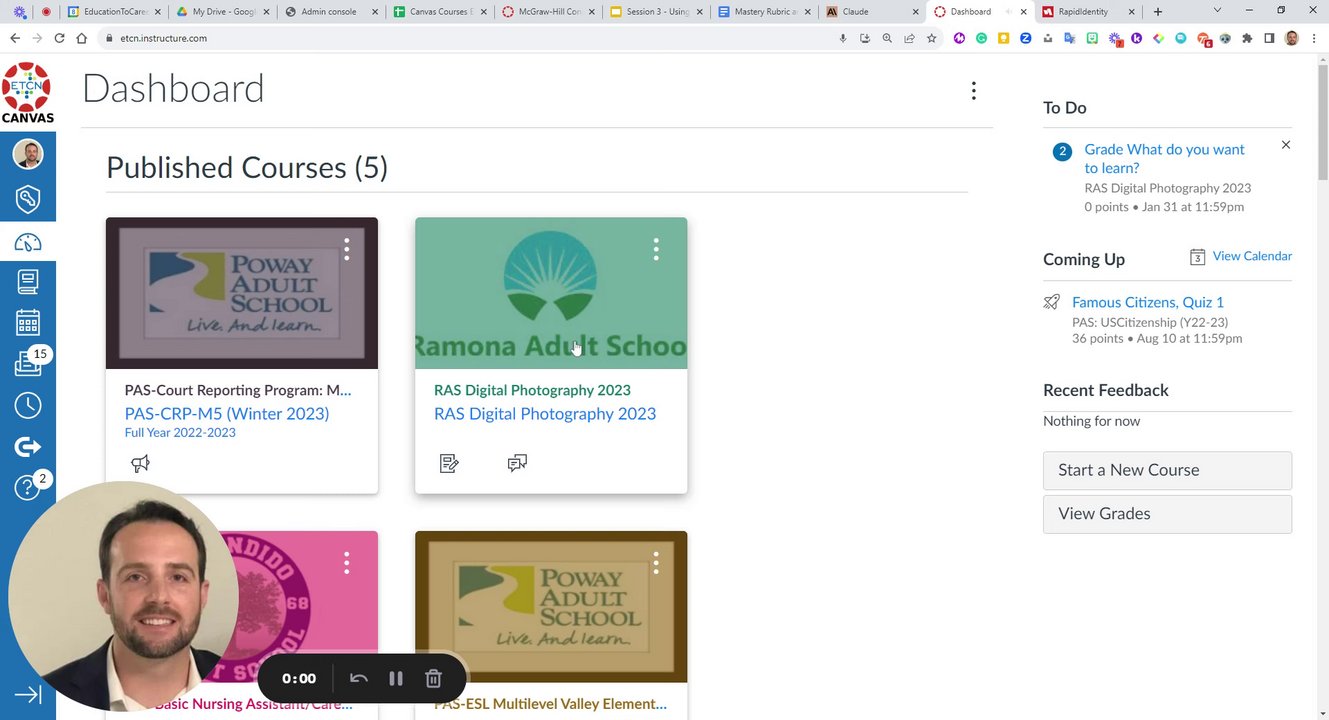
Task: Restart the recording with the undo arrow
Action: coord(358,679)
